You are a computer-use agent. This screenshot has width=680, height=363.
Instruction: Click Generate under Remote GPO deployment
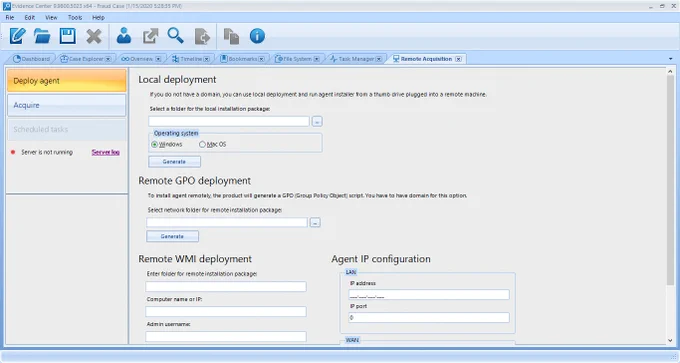[172, 236]
